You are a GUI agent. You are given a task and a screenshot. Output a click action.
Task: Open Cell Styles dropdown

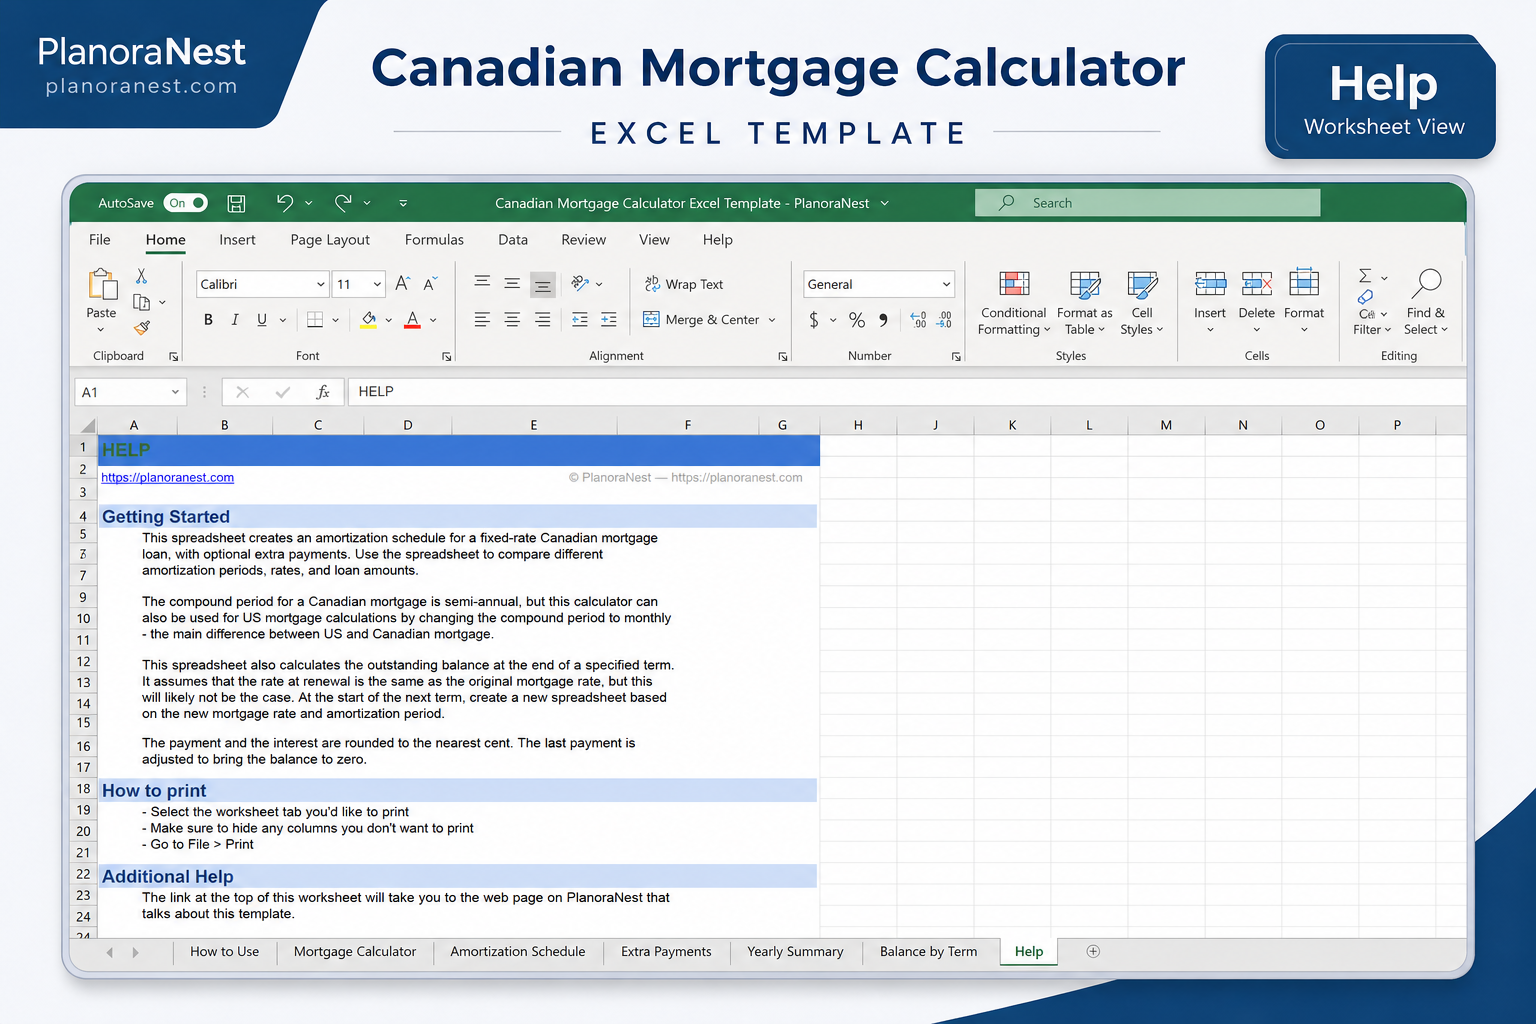pyautogui.click(x=1142, y=302)
